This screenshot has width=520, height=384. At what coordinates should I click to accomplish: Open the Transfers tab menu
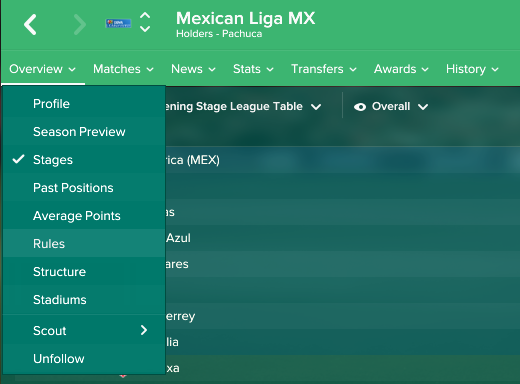click(324, 69)
